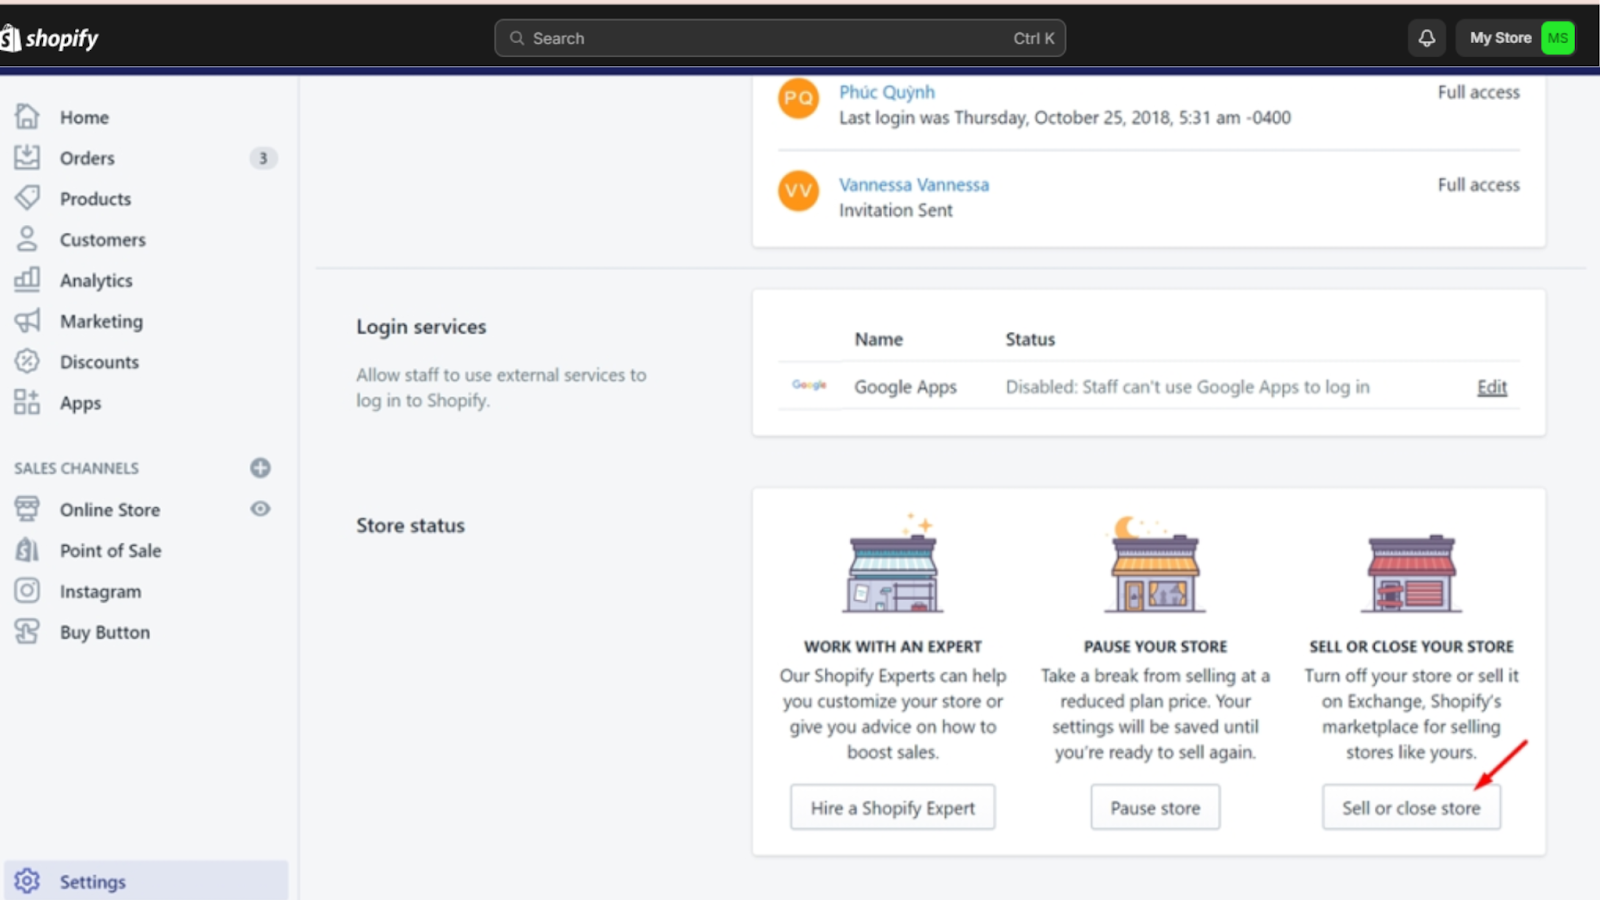Click the Apps grid icon
The height and width of the screenshot is (900, 1600).
pyautogui.click(x=27, y=402)
